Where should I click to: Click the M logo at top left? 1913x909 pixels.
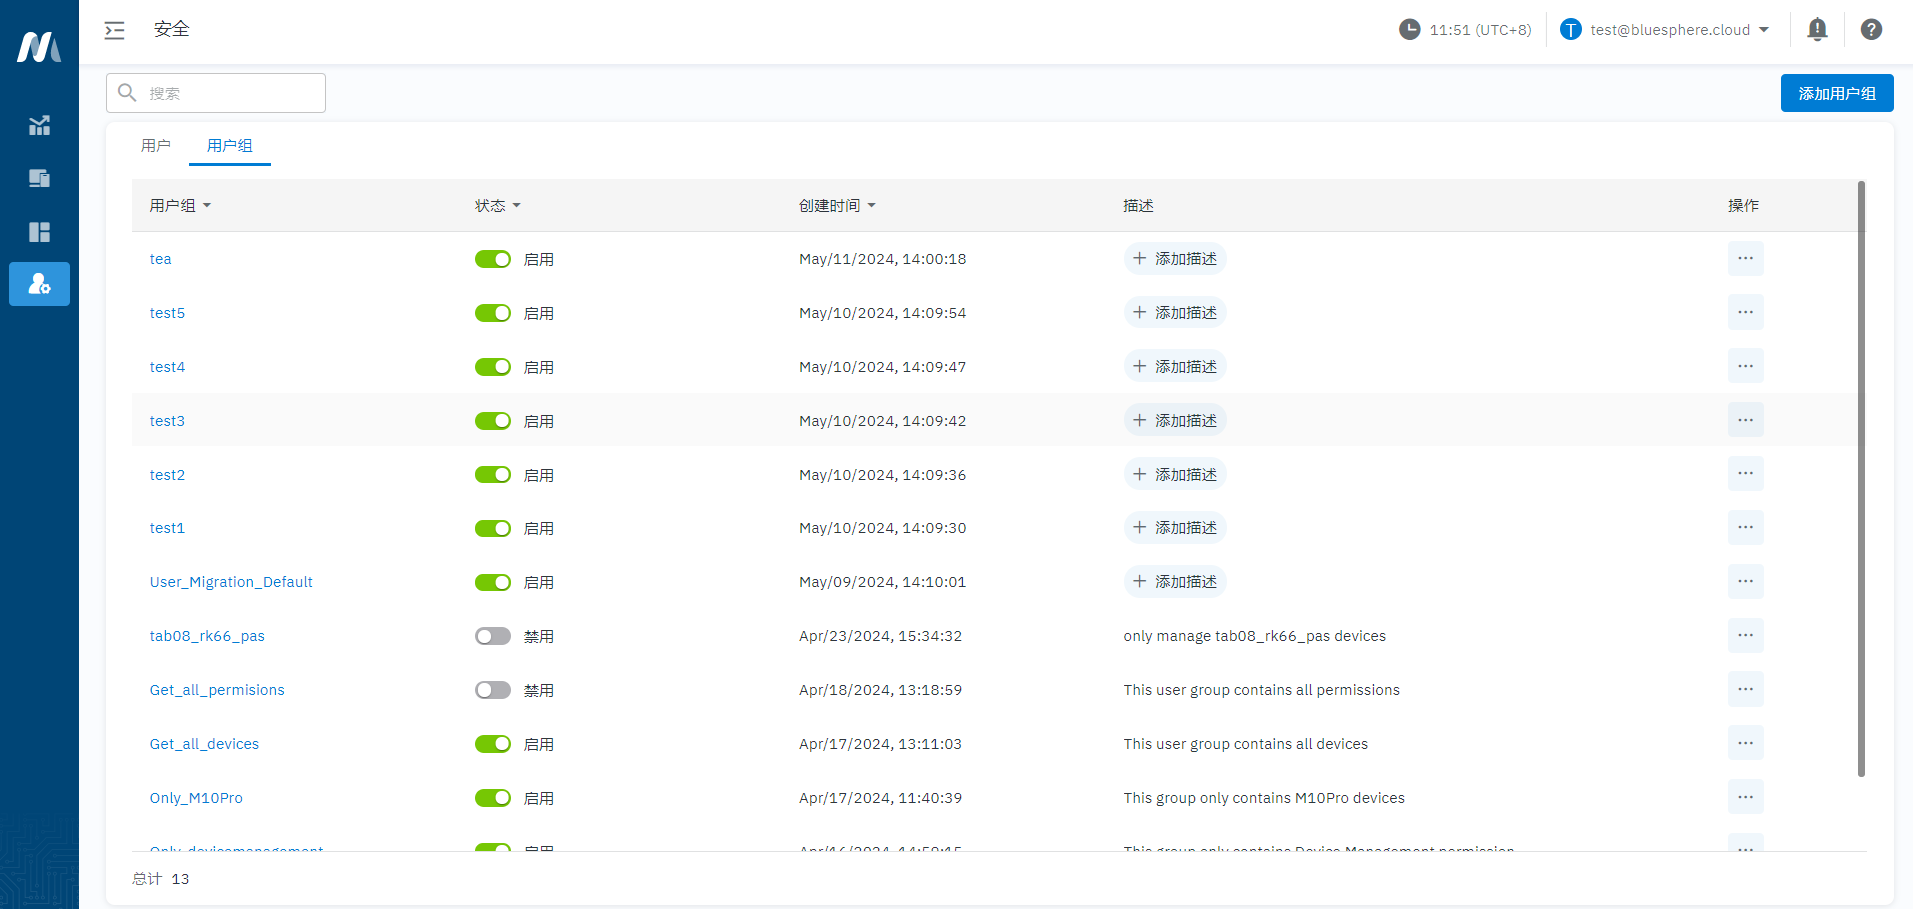(38, 44)
